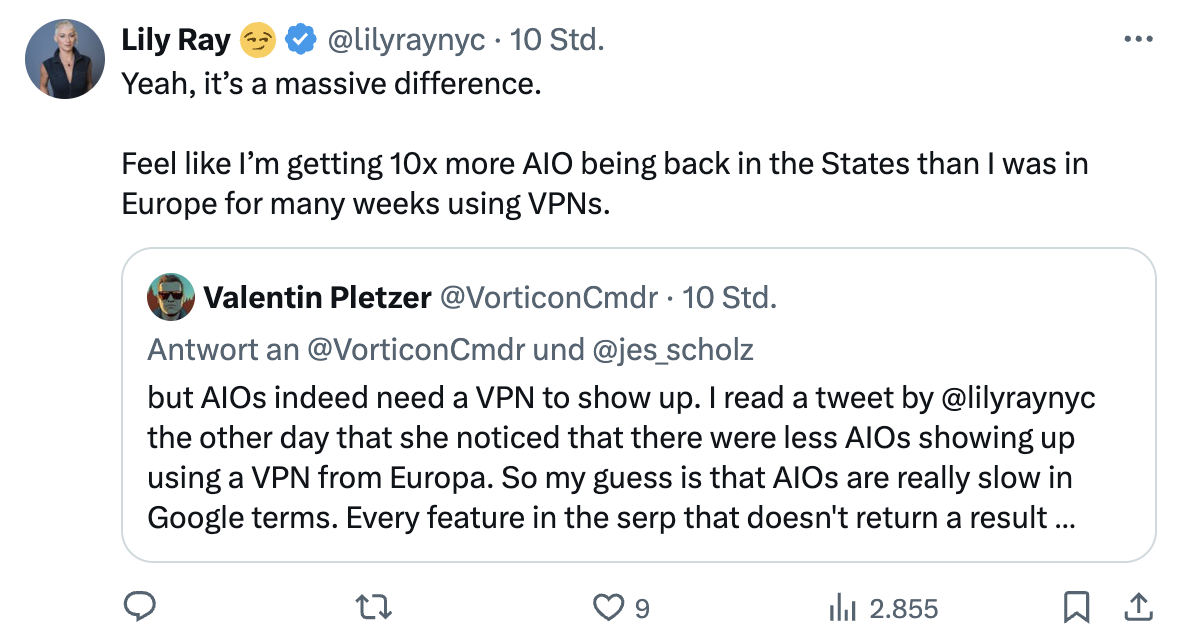Bookmark this tweet

tap(1074, 607)
